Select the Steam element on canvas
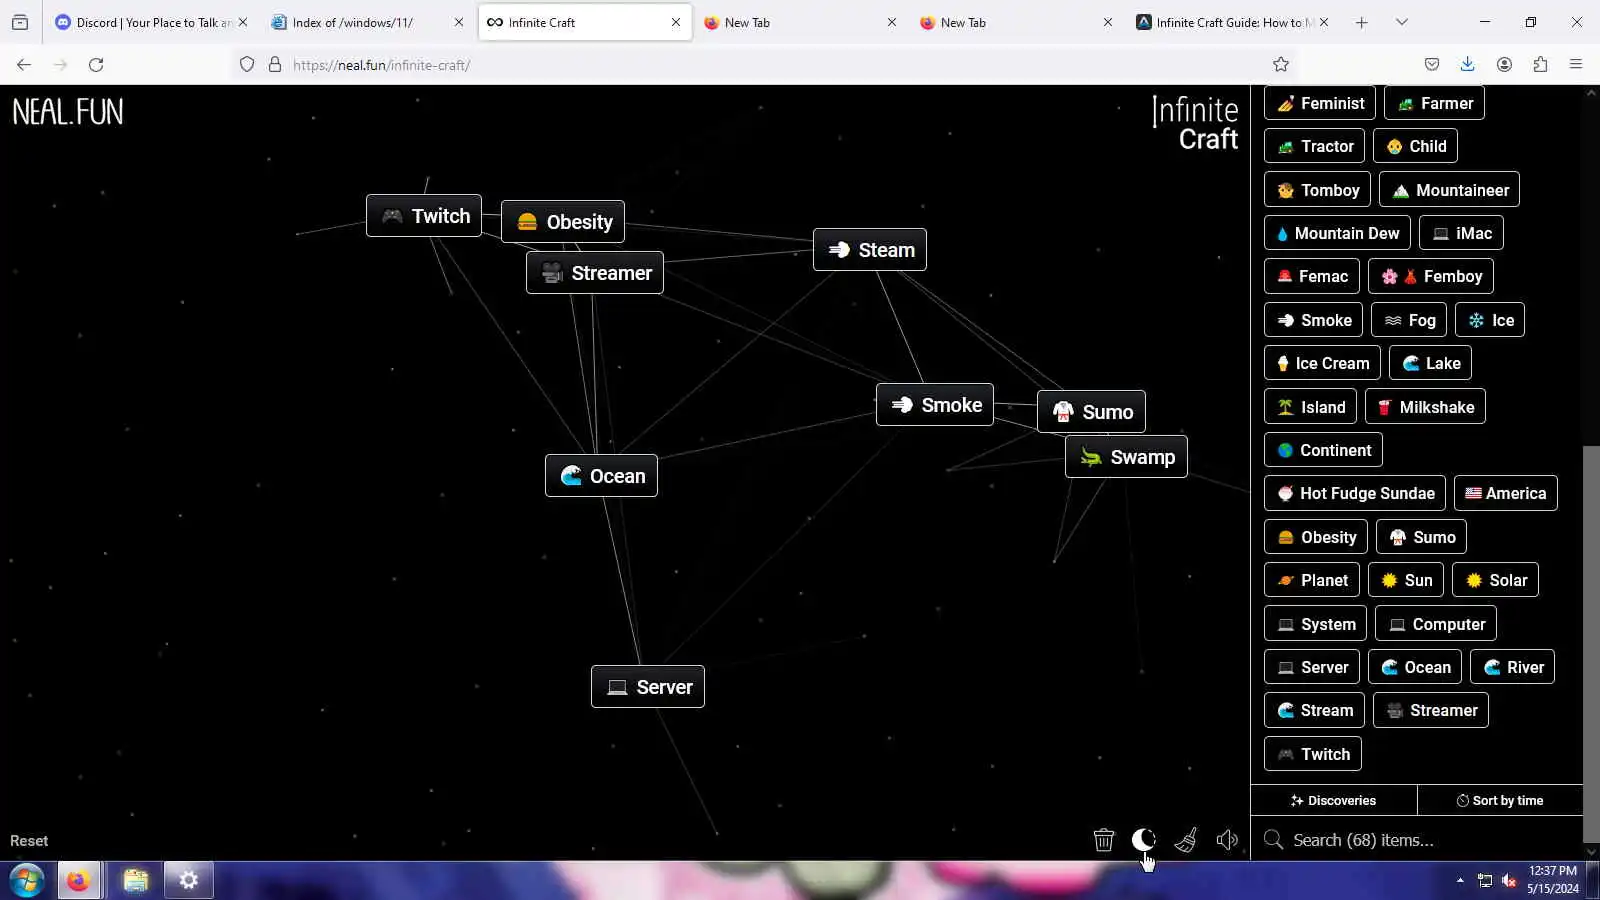 tap(870, 250)
